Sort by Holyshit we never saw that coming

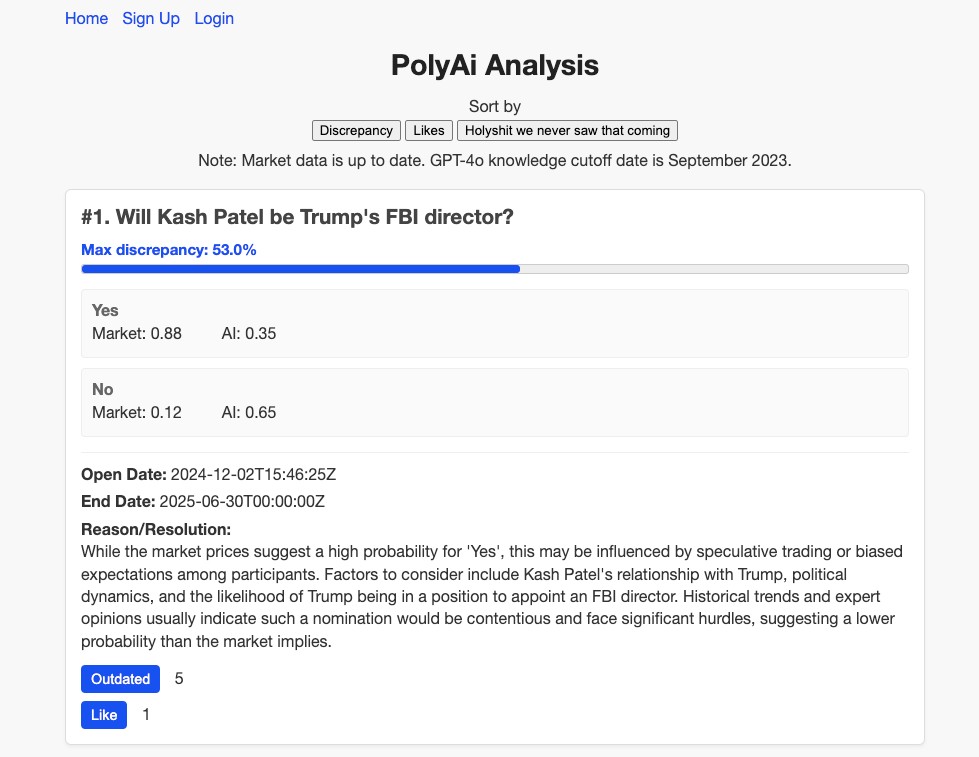pyautogui.click(x=568, y=131)
